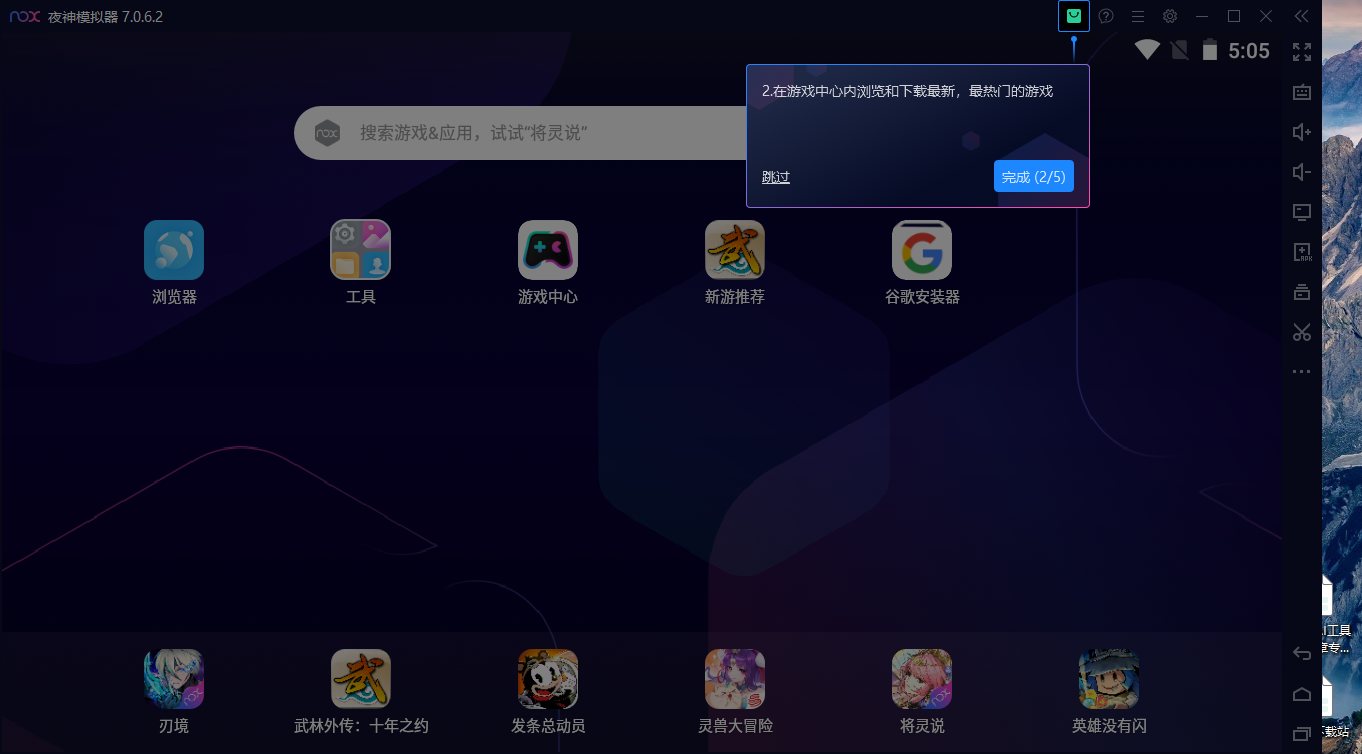Click the battery status icon
This screenshot has height=754, width=1362.
[1210, 50]
